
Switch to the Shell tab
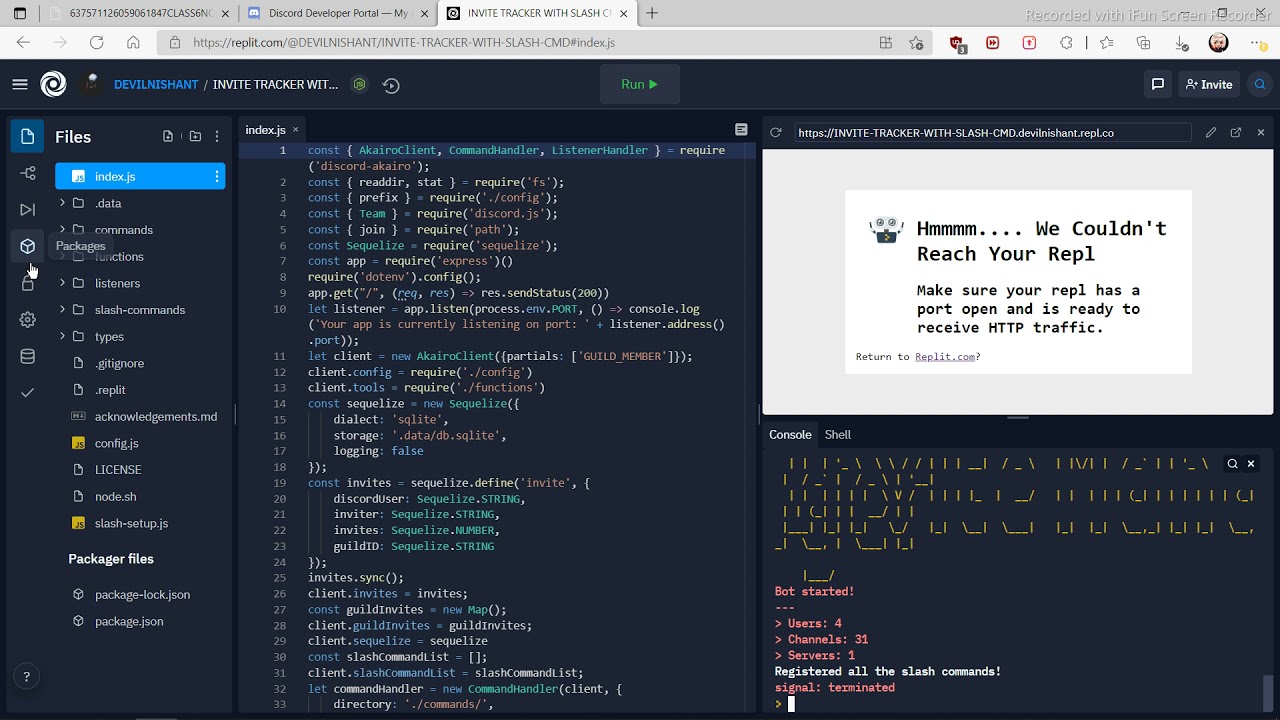click(838, 435)
